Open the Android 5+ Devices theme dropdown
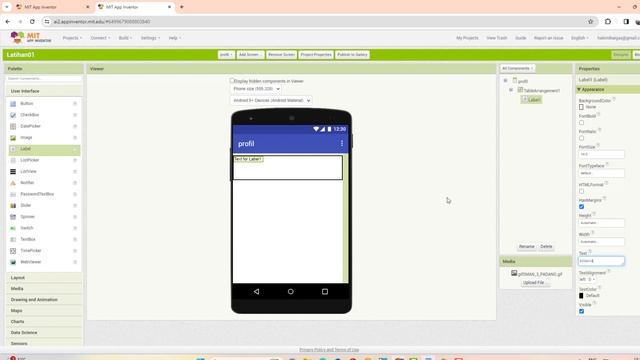Image resolution: width=640 pixels, height=360 pixels. tap(271, 100)
